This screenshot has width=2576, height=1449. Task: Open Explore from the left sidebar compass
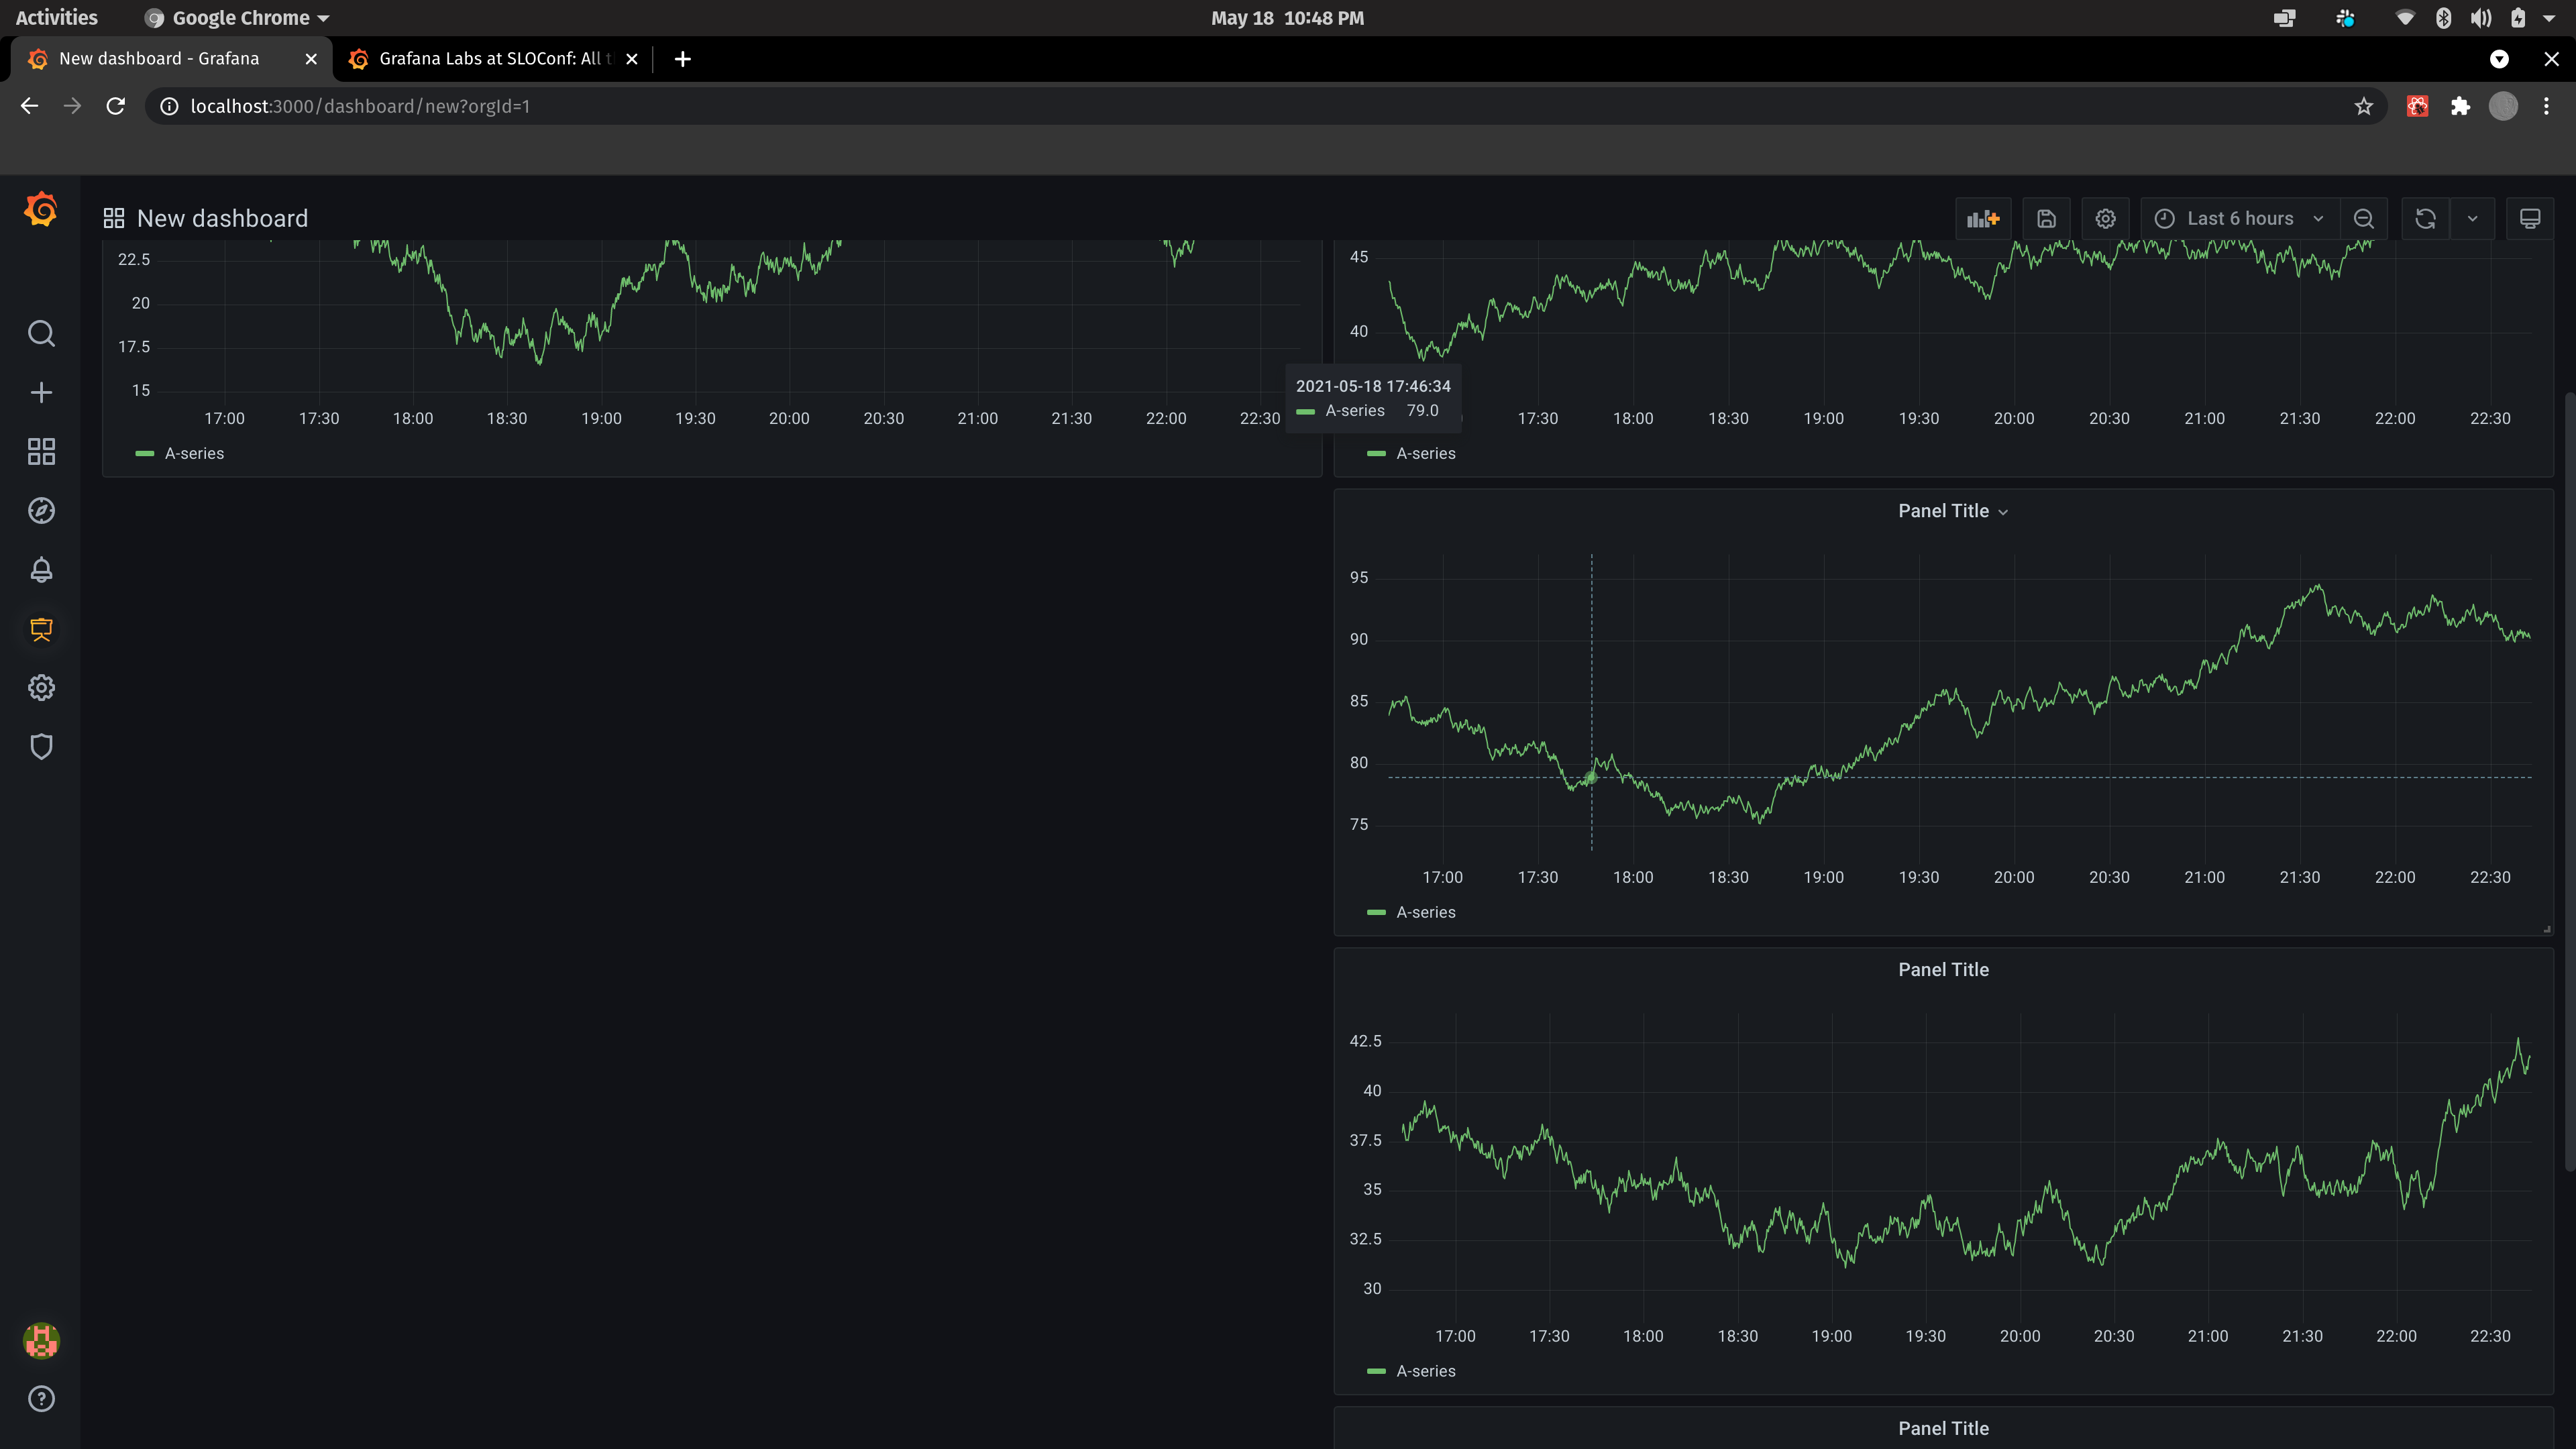41,510
